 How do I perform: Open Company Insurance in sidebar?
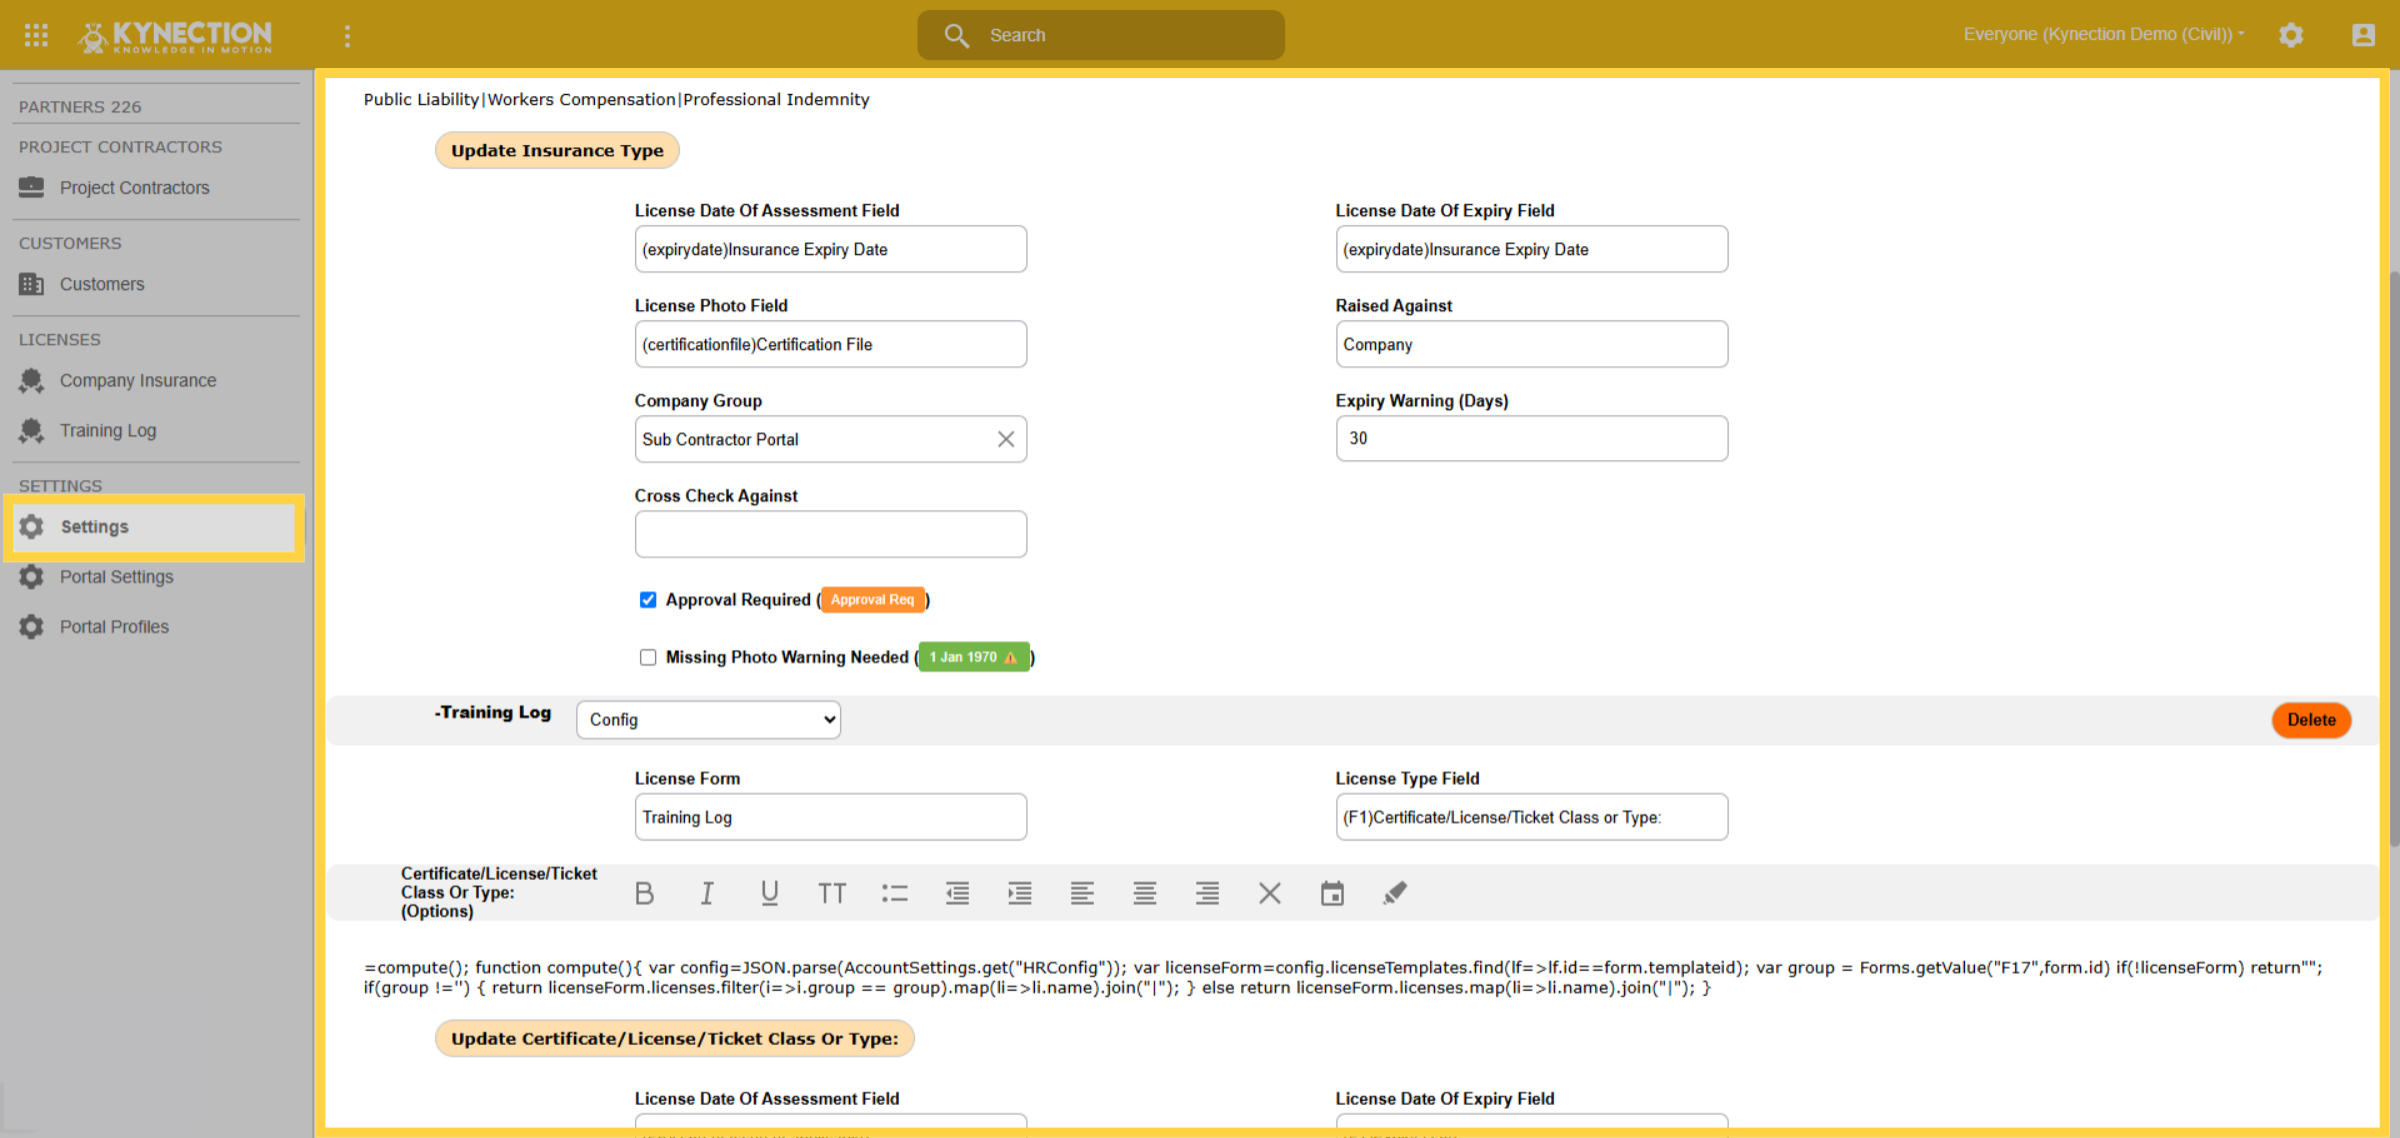138,381
